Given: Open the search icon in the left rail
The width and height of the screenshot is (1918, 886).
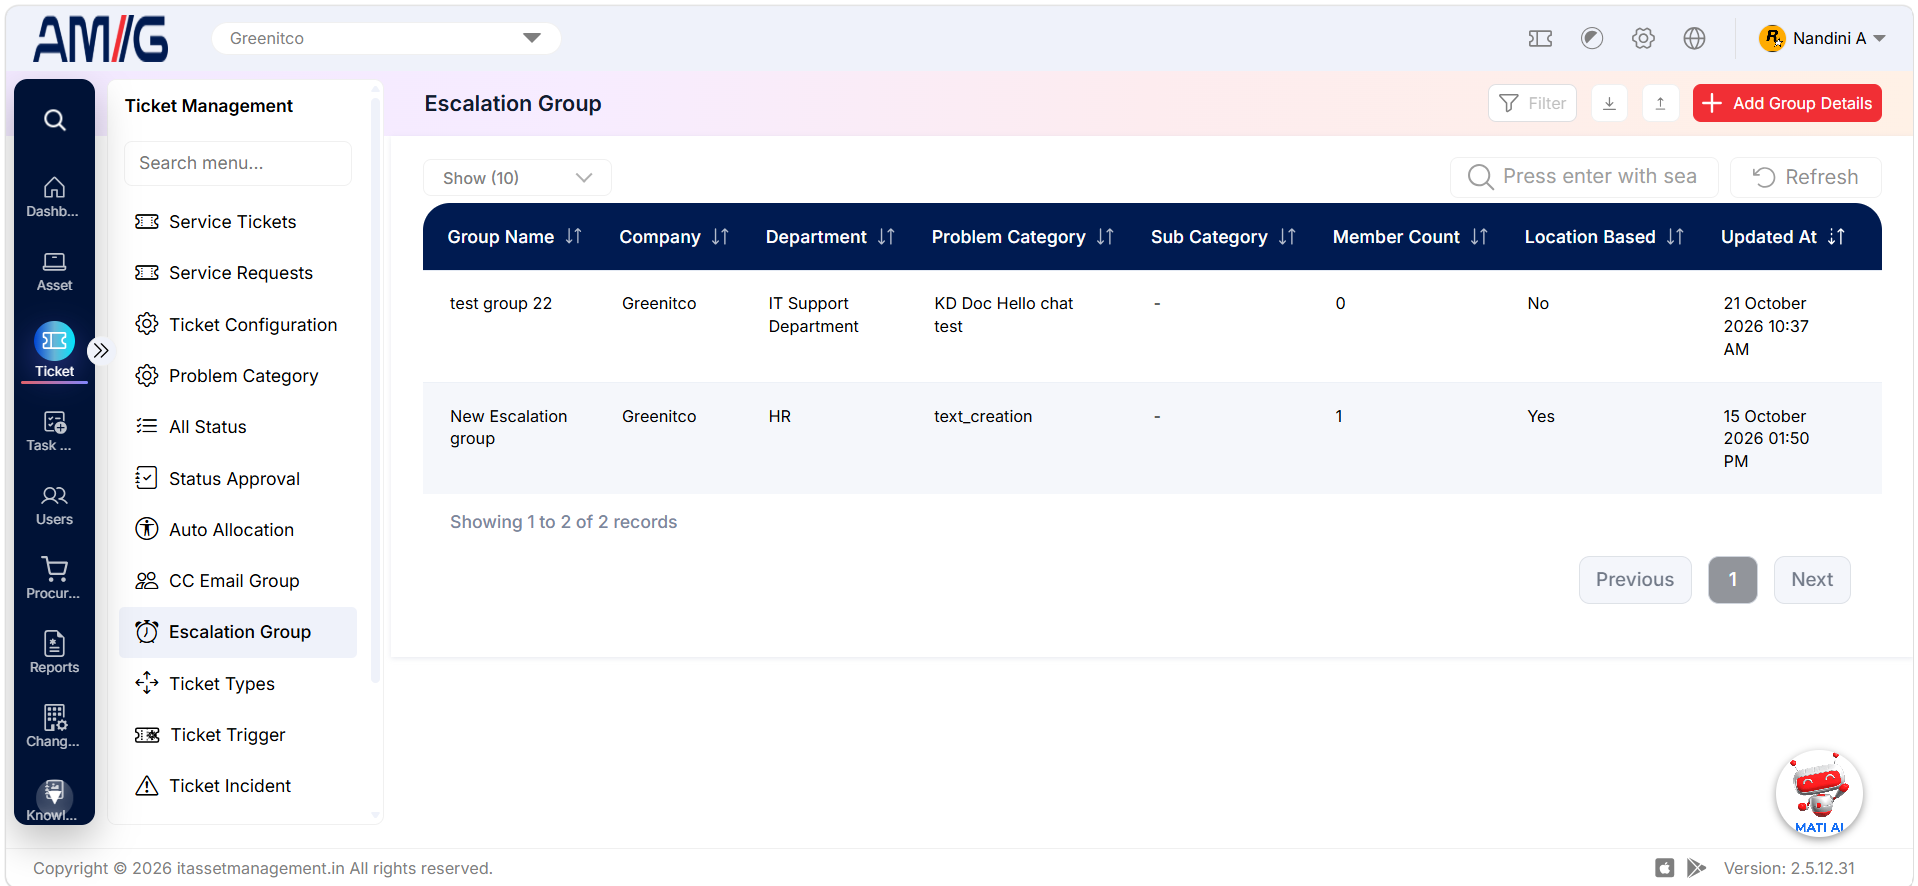Looking at the screenshot, I should click(55, 120).
